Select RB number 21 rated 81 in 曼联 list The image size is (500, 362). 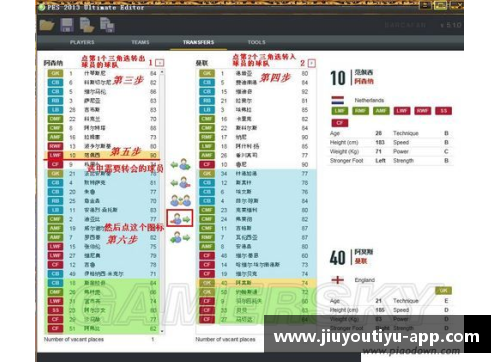click(x=256, y=100)
